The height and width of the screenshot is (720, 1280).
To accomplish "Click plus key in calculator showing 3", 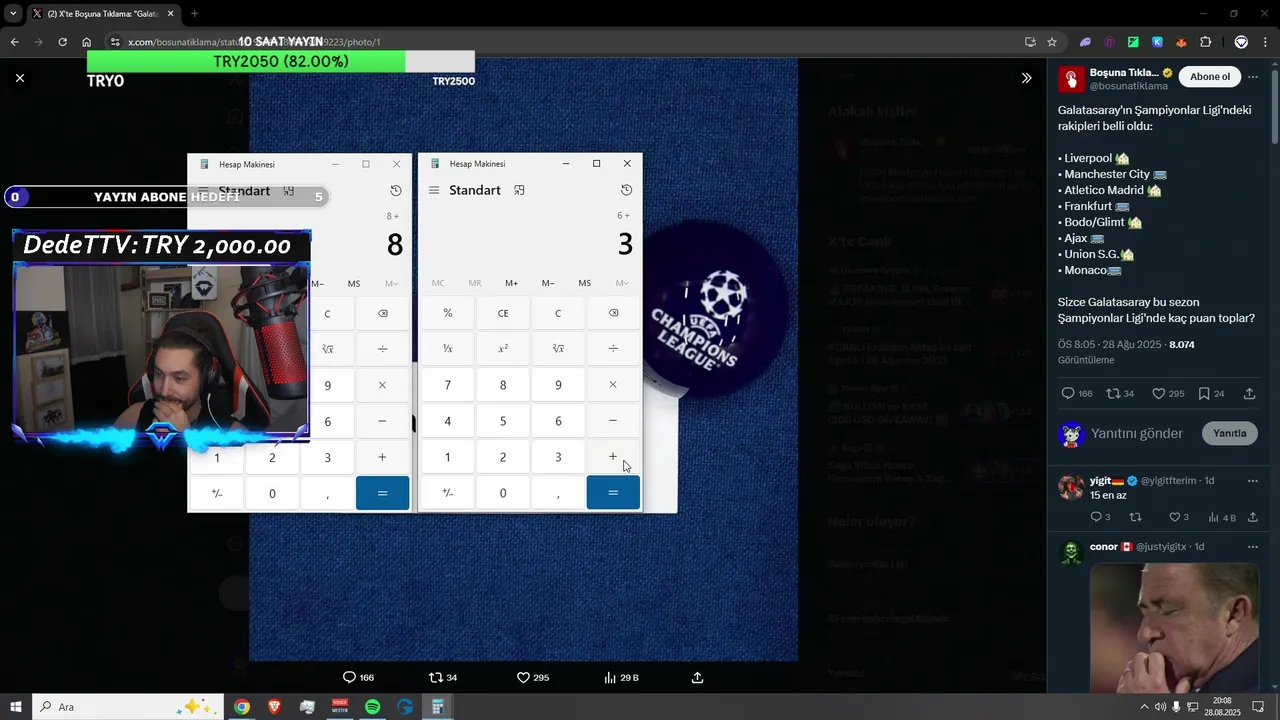I will tap(613, 457).
